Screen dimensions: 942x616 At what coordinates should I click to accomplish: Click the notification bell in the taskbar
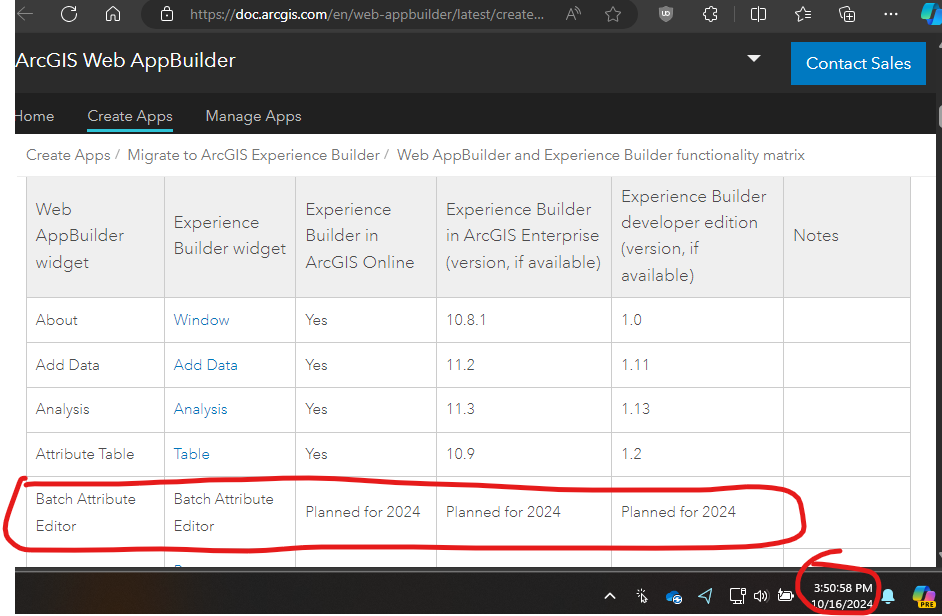coord(888,596)
